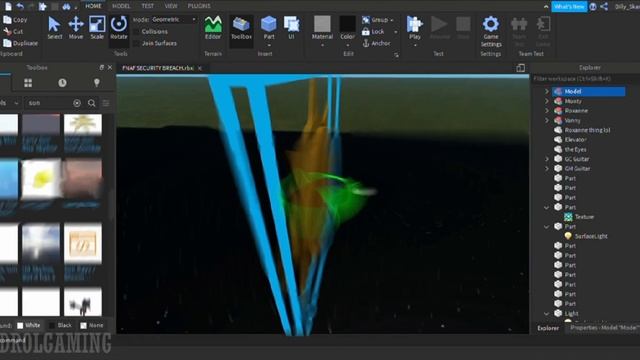
Task: Collapse the Light item
Action: tap(547, 313)
